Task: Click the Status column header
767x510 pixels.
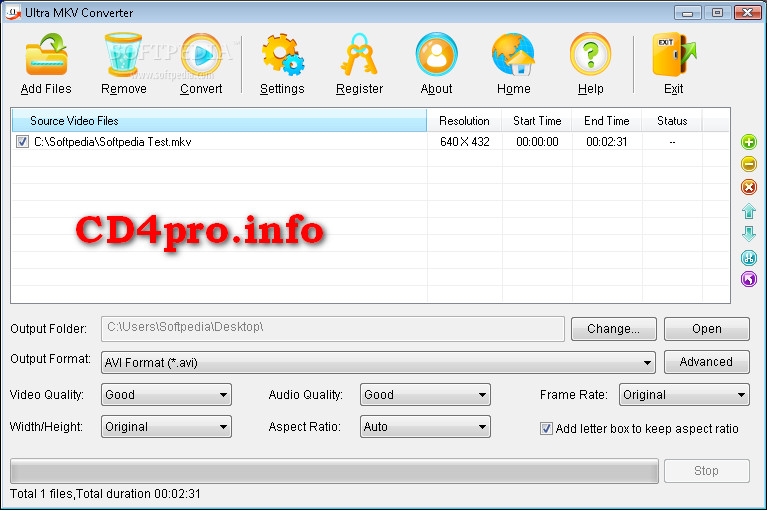Action: coord(672,121)
